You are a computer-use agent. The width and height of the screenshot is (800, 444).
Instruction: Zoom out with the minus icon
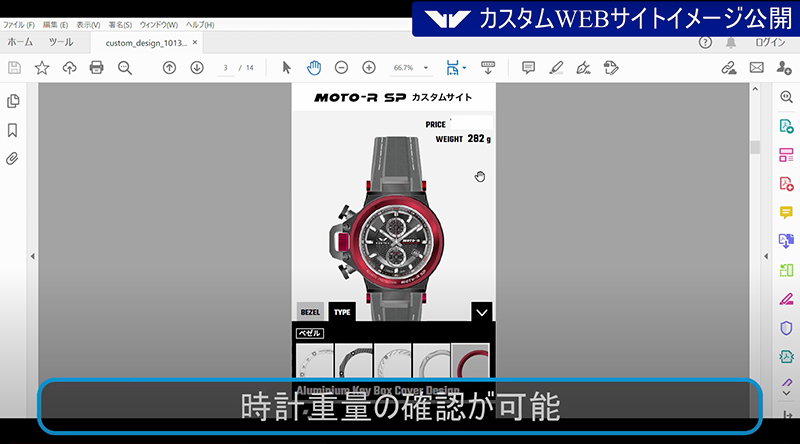pyautogui.click(x=341, y=67)
